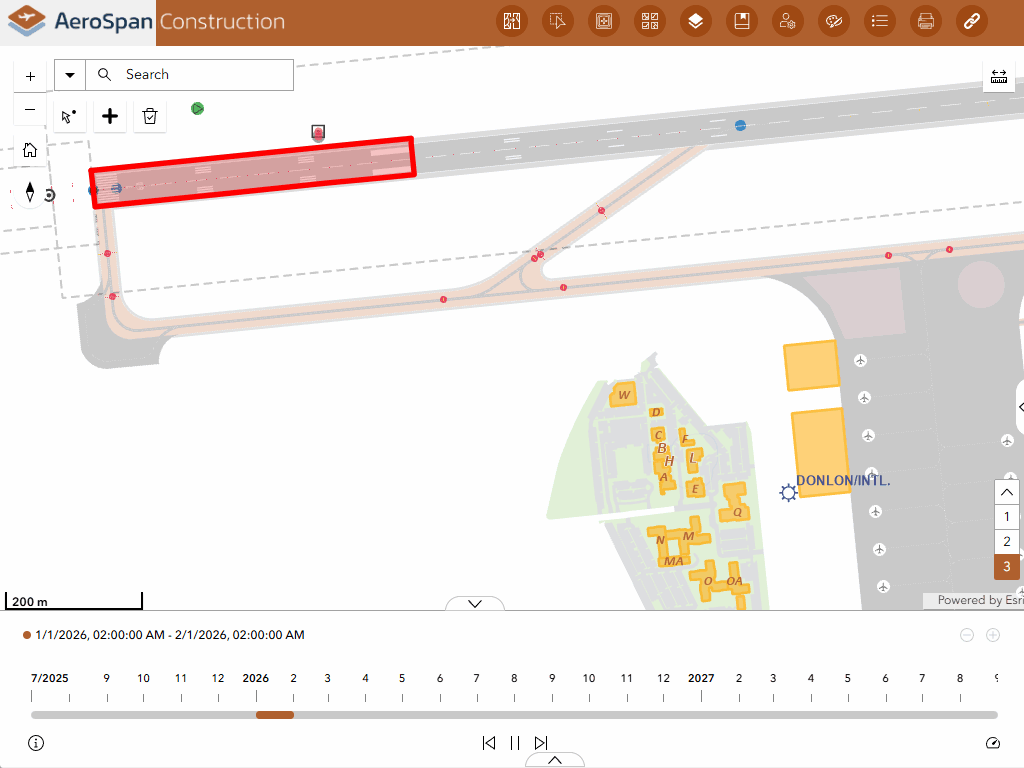Expand the bottom panel with the up chevron

[x=554, y=760]
